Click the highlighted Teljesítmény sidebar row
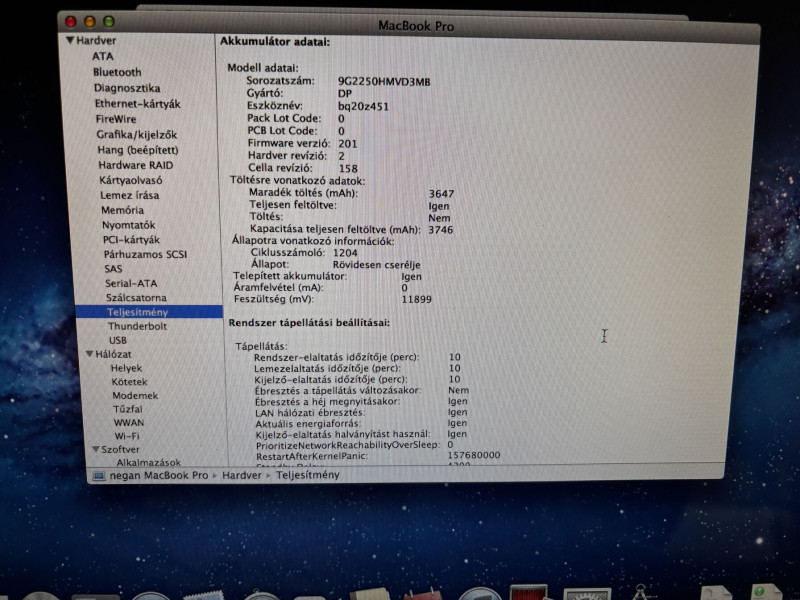 pos(149,312)
